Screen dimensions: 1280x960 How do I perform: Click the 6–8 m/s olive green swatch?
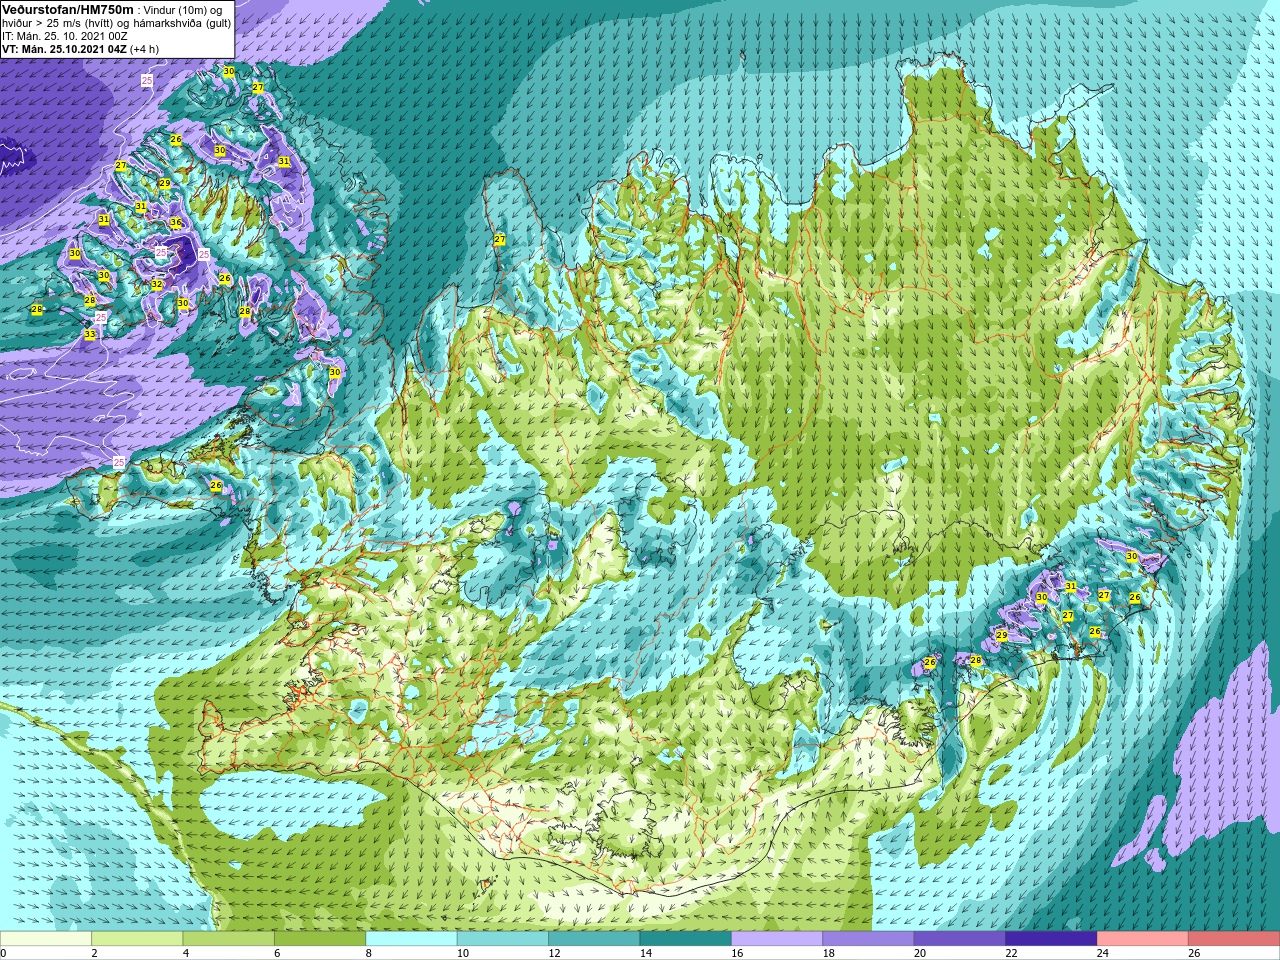click(320, 938)
